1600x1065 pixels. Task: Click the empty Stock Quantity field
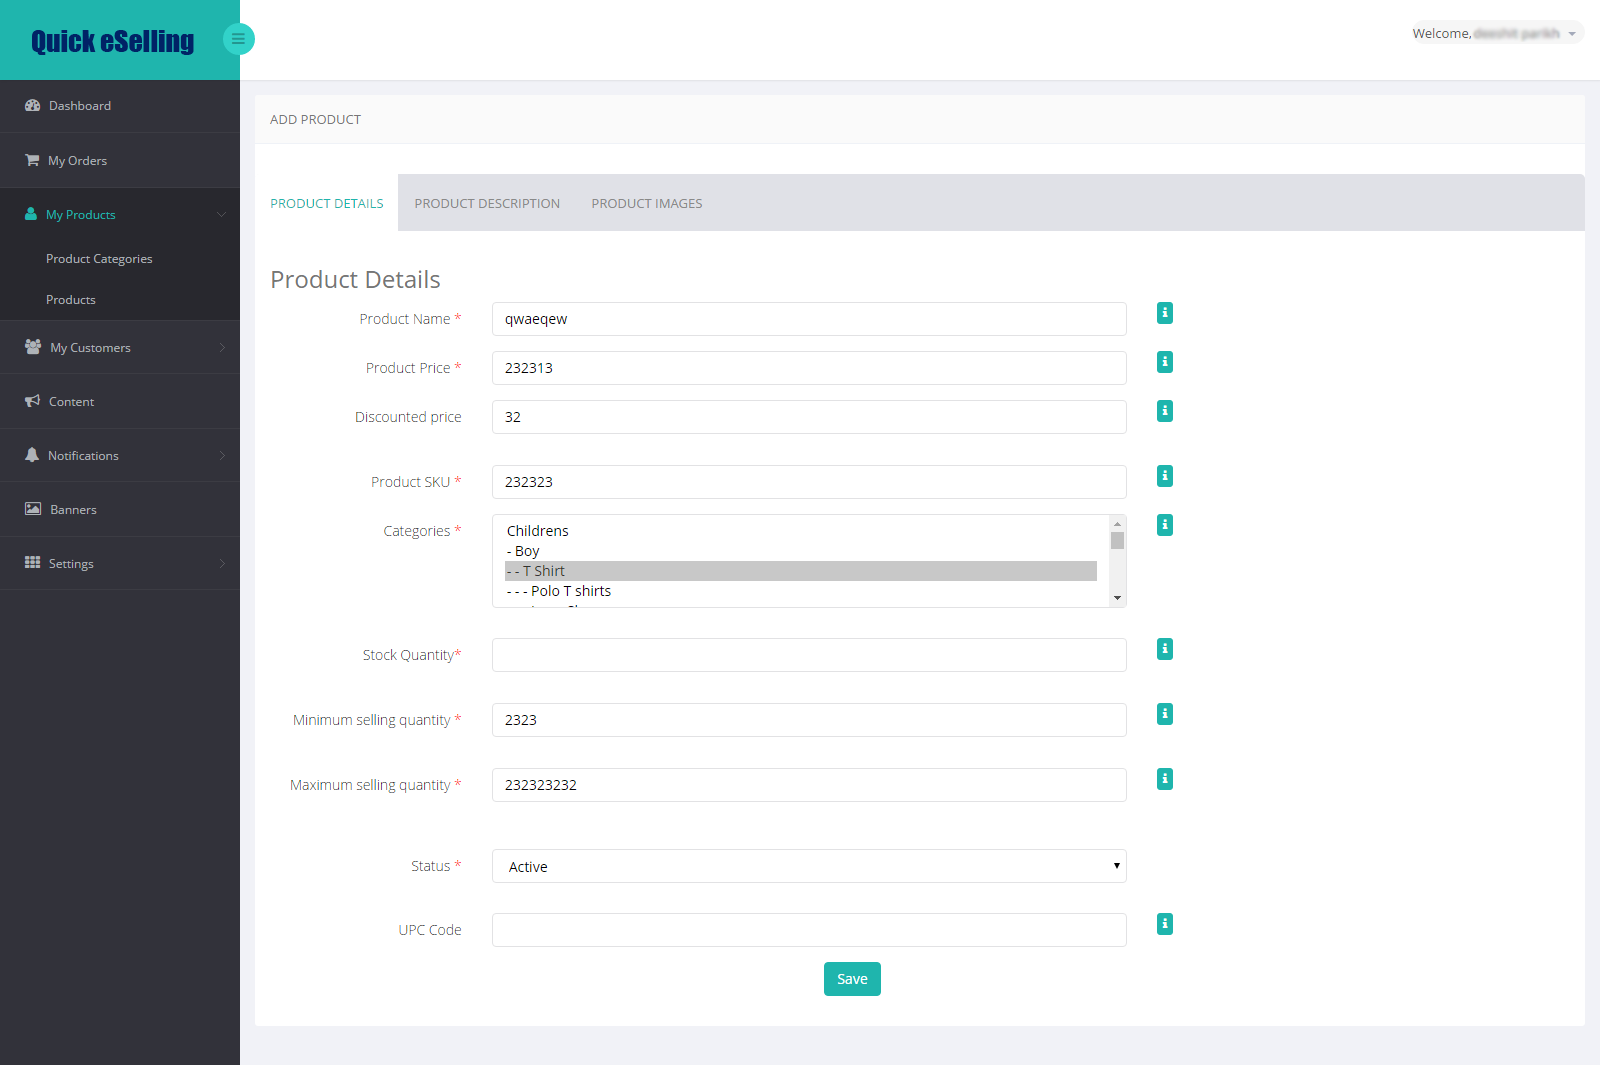coord(809,655)
